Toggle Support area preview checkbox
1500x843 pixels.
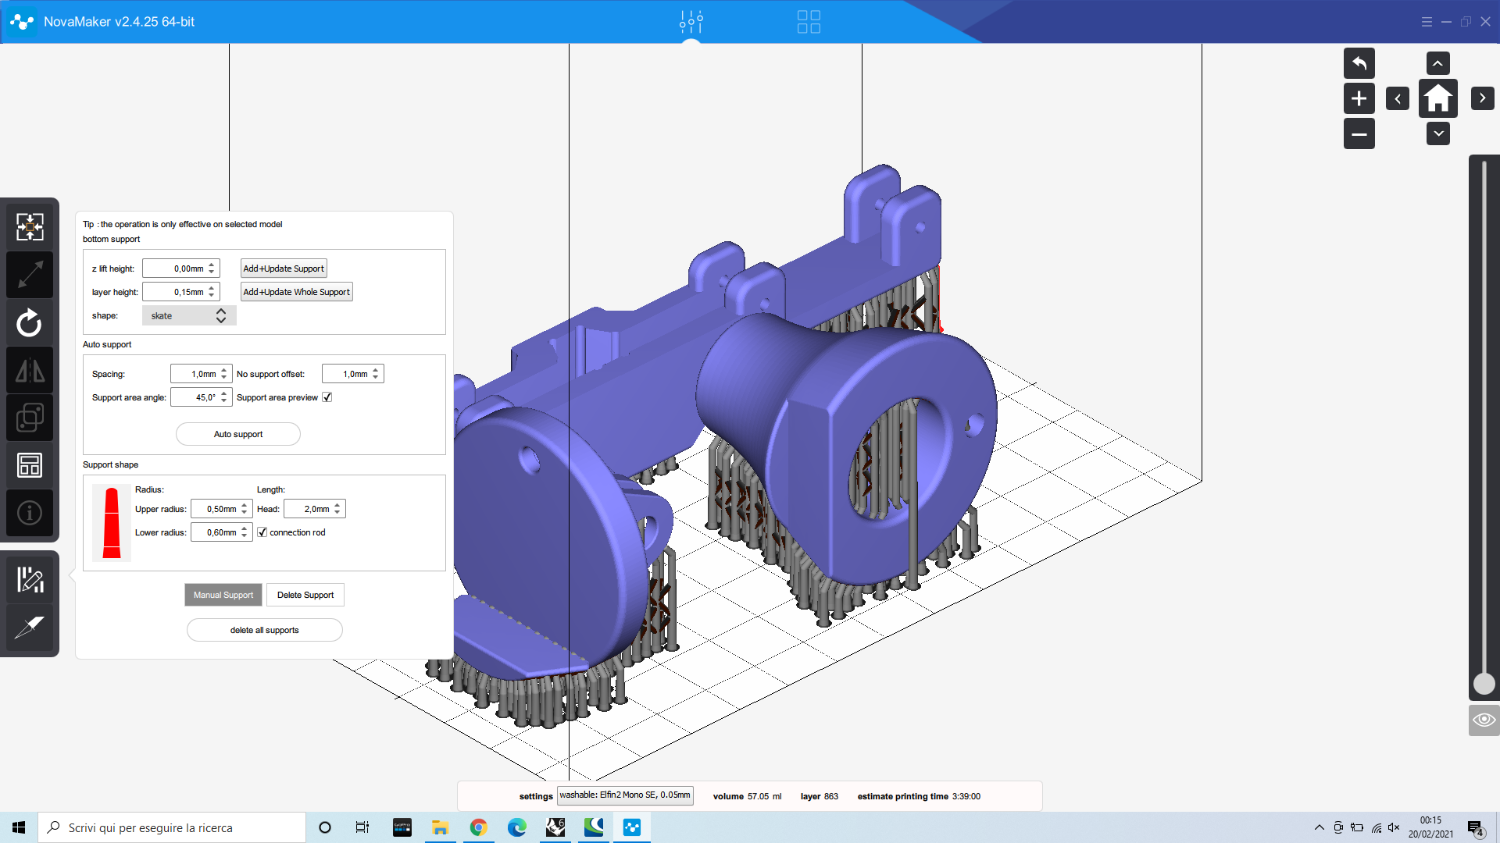tap(327, 397)
